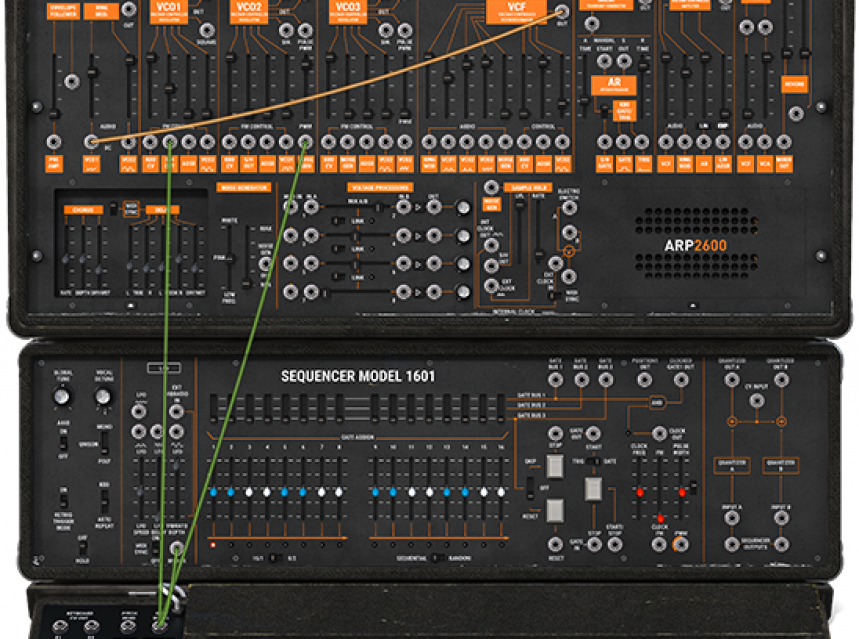The width and height of the screenshot is (859, 639).
Task: Collapse the panel with the speaker-grille arrow
Action: [x=692, y=306]
